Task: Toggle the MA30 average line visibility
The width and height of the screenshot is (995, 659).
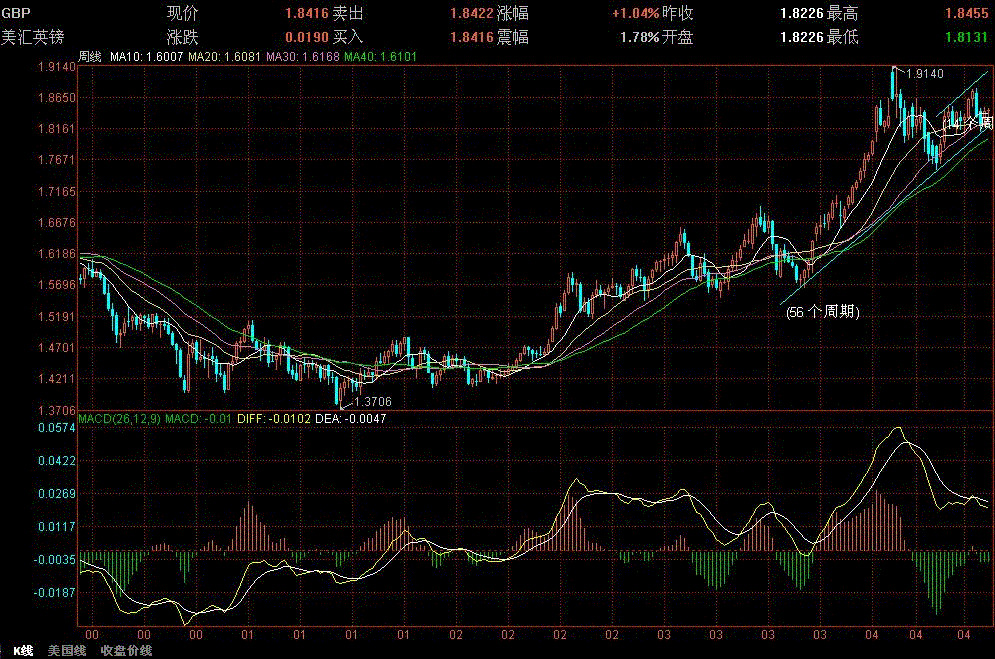Action: tap(288, 58)
